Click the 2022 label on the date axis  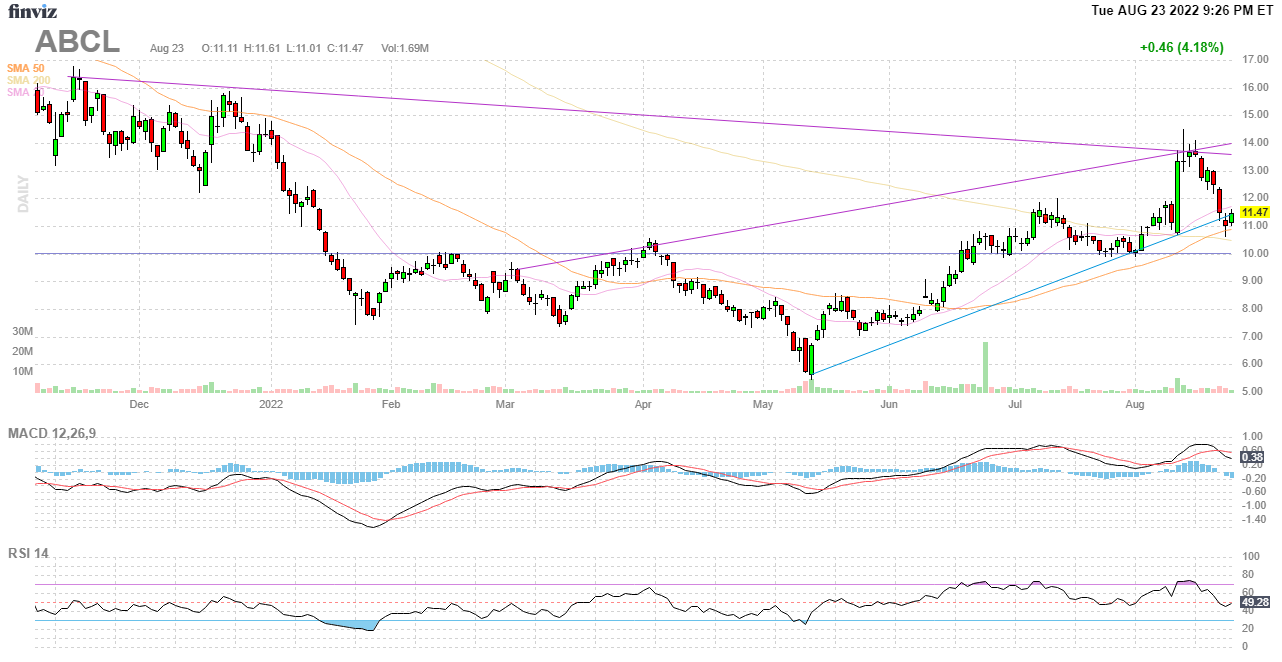(x=271, y=405)
